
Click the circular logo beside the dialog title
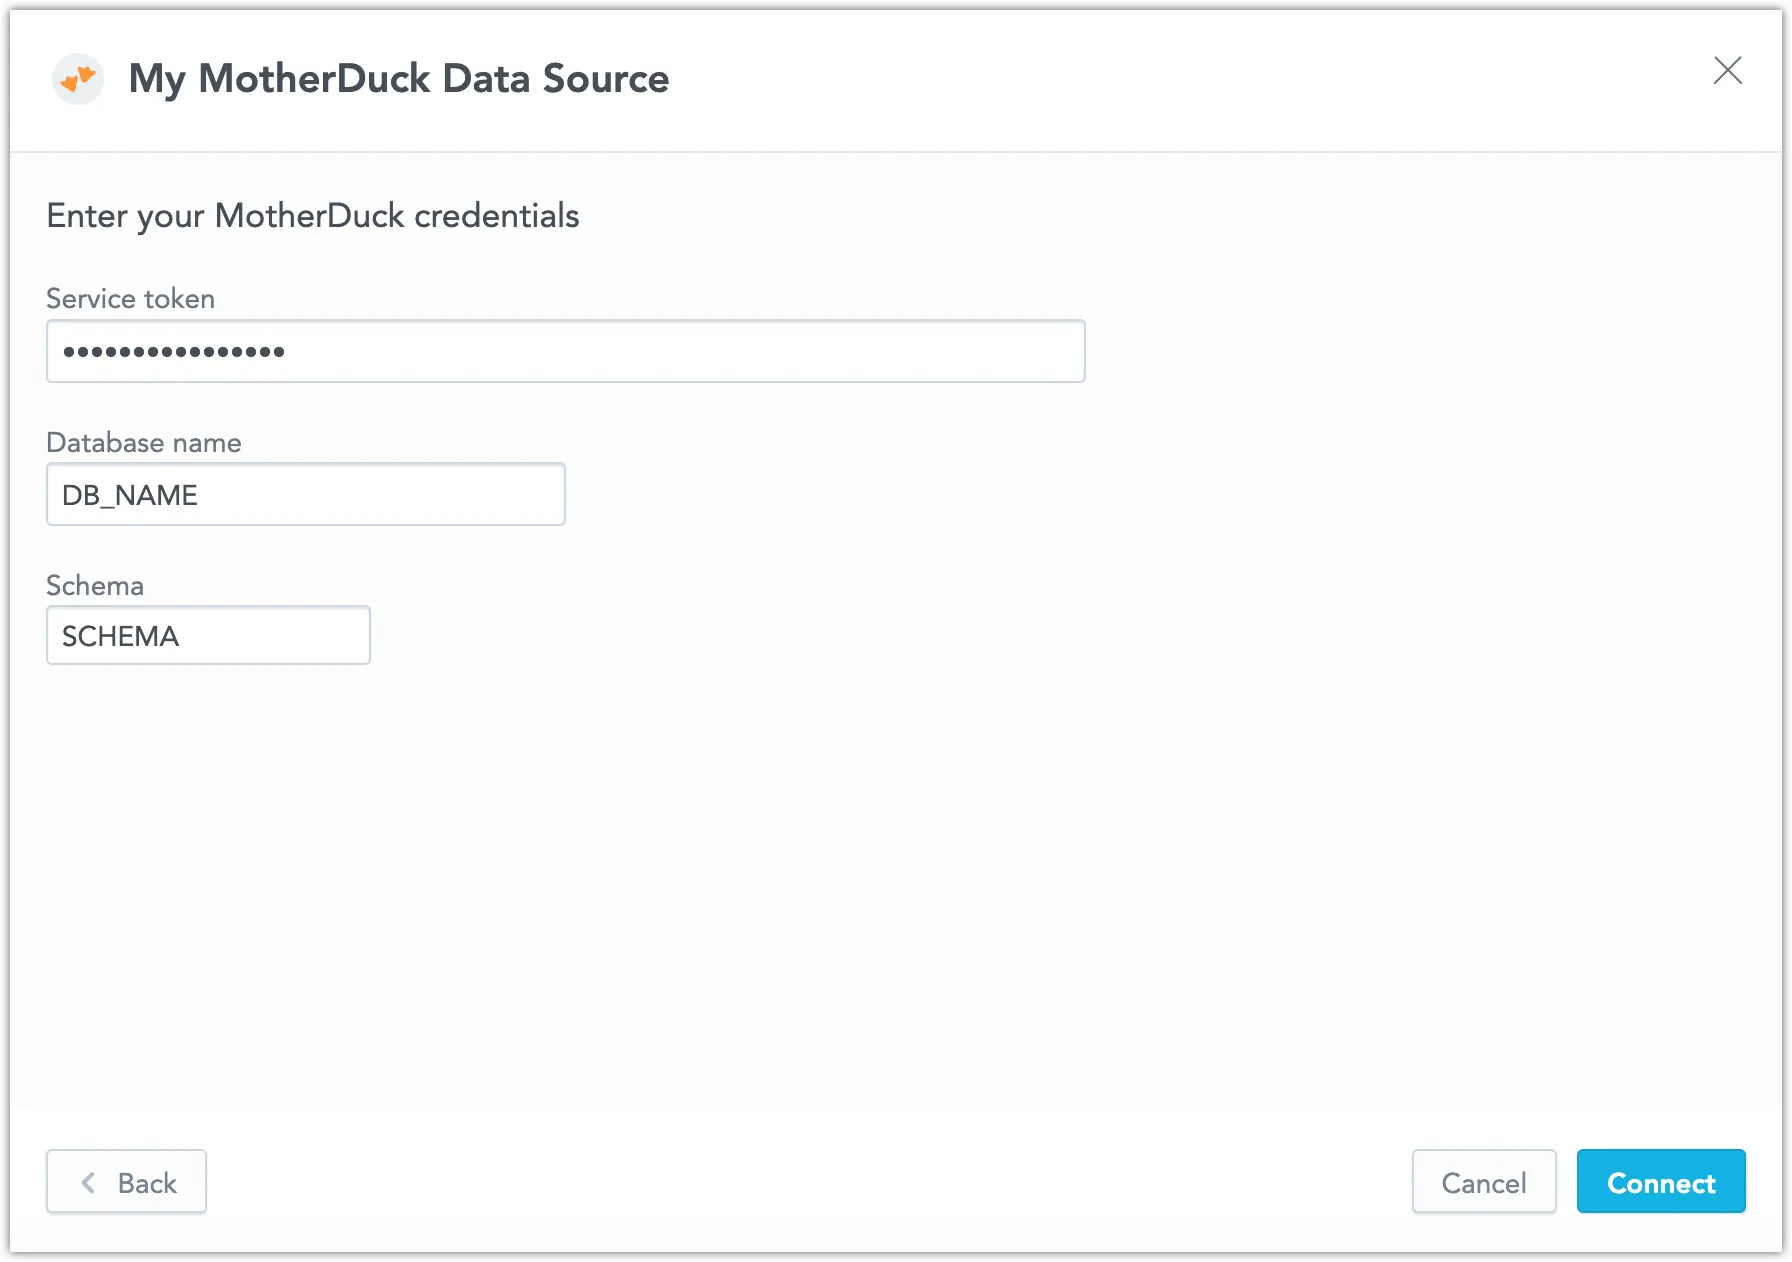(77, 78)
